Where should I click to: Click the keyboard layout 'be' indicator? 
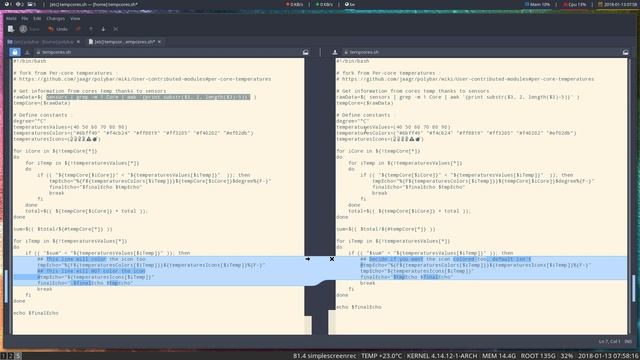tap(349, 4)
